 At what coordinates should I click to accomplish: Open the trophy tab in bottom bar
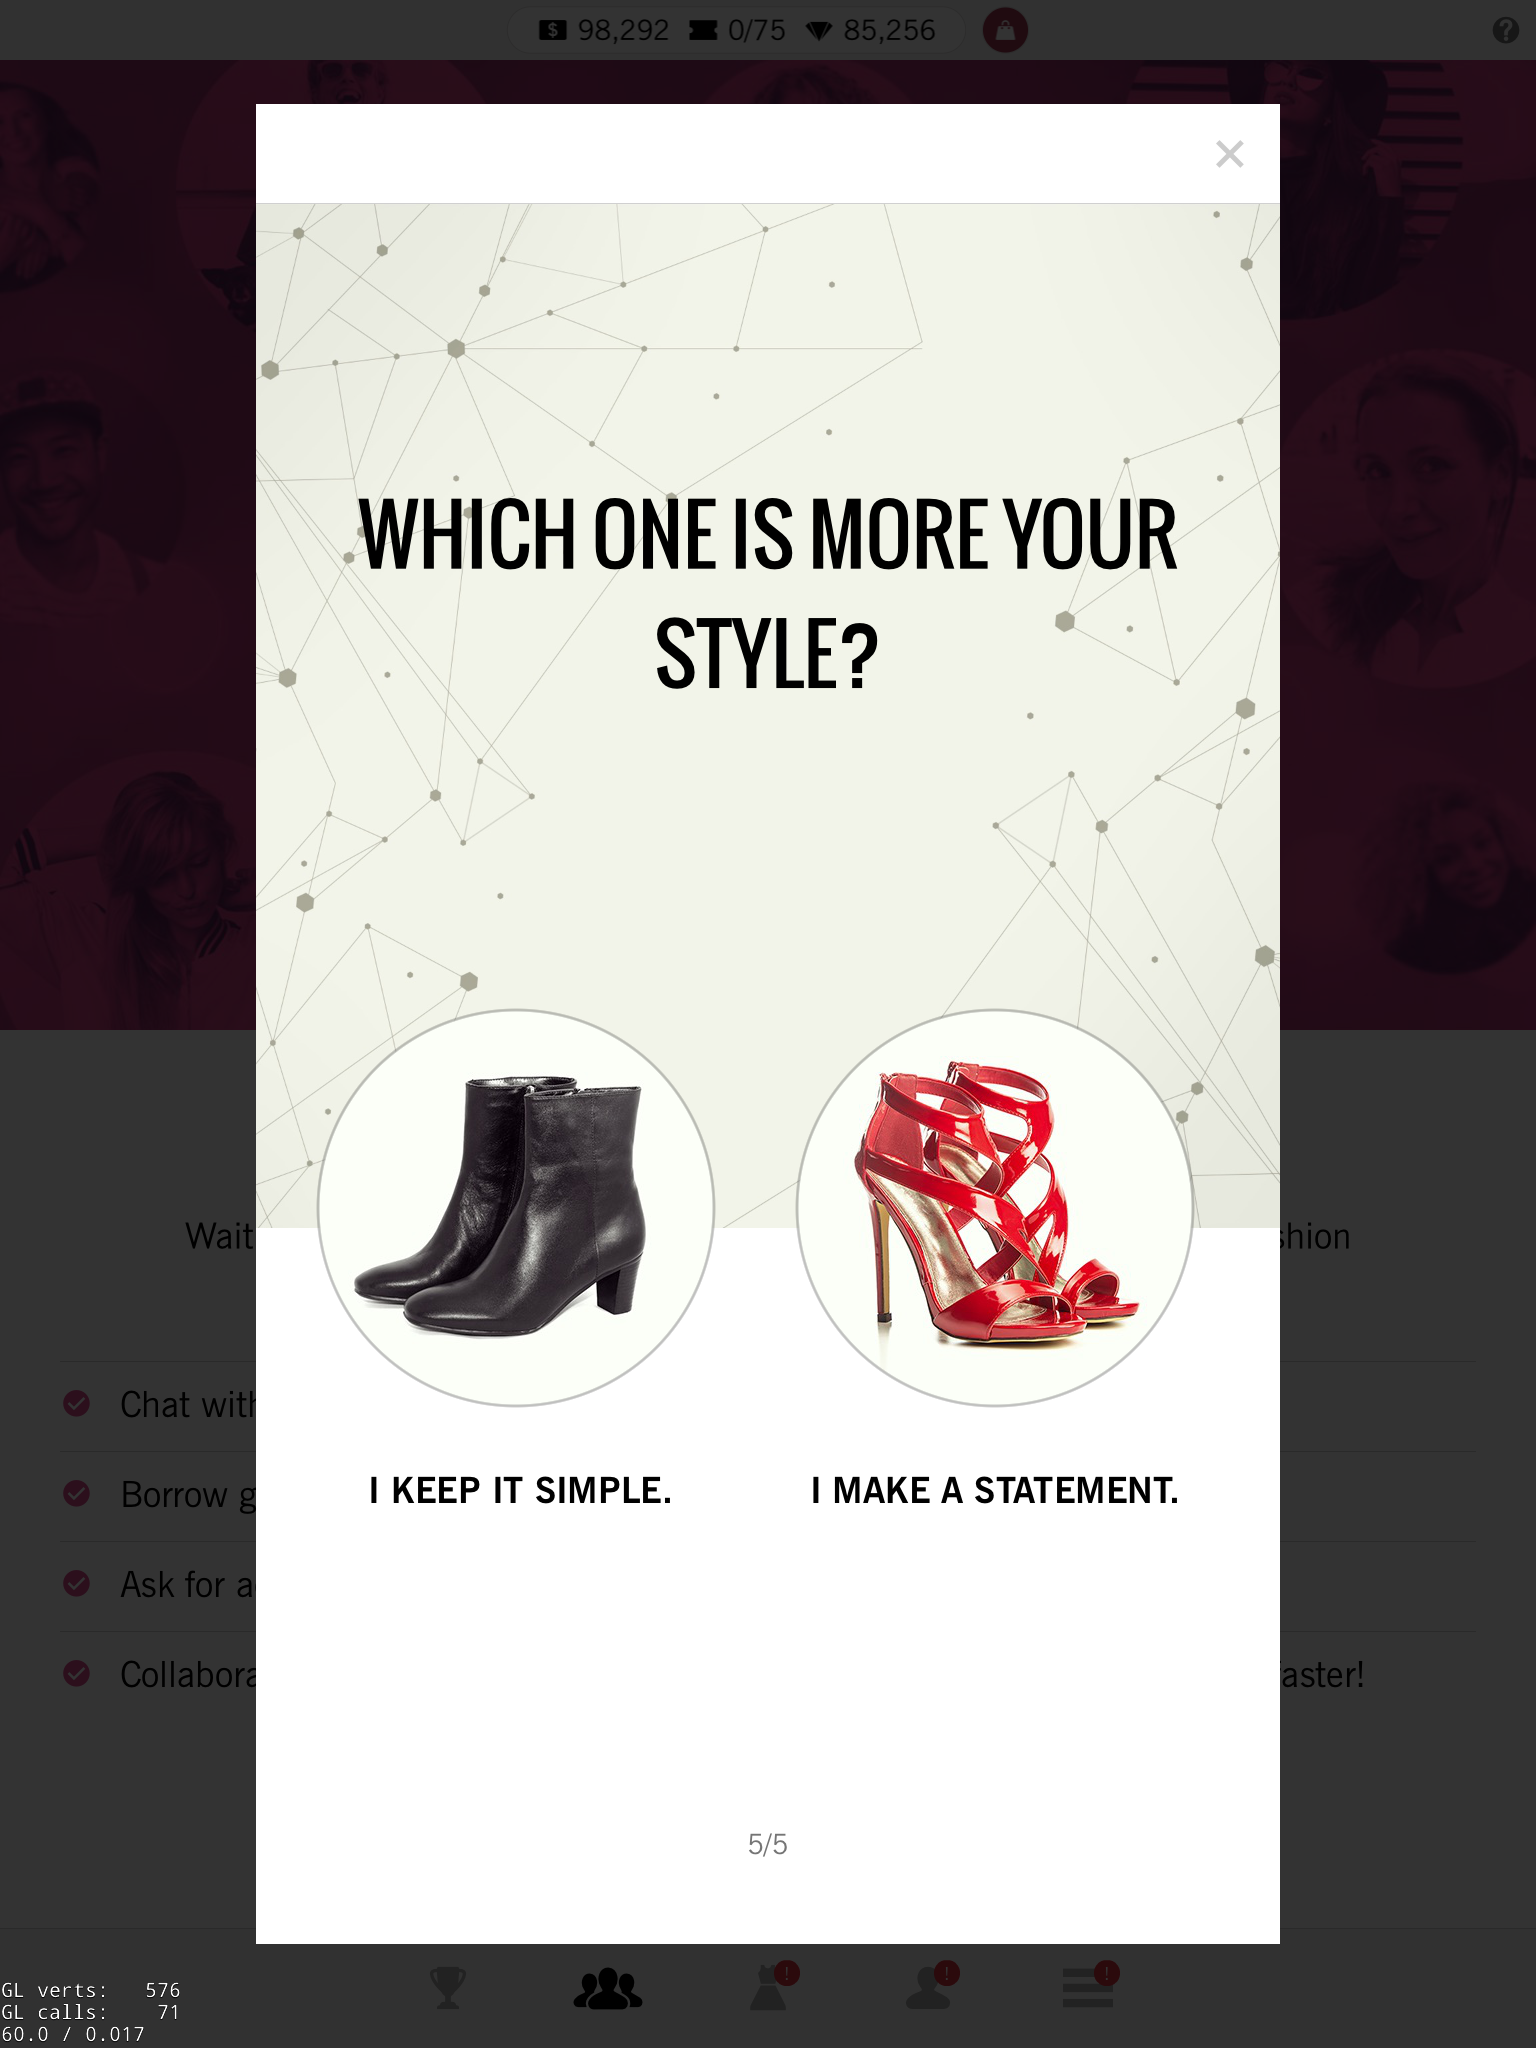point(447,1987)
